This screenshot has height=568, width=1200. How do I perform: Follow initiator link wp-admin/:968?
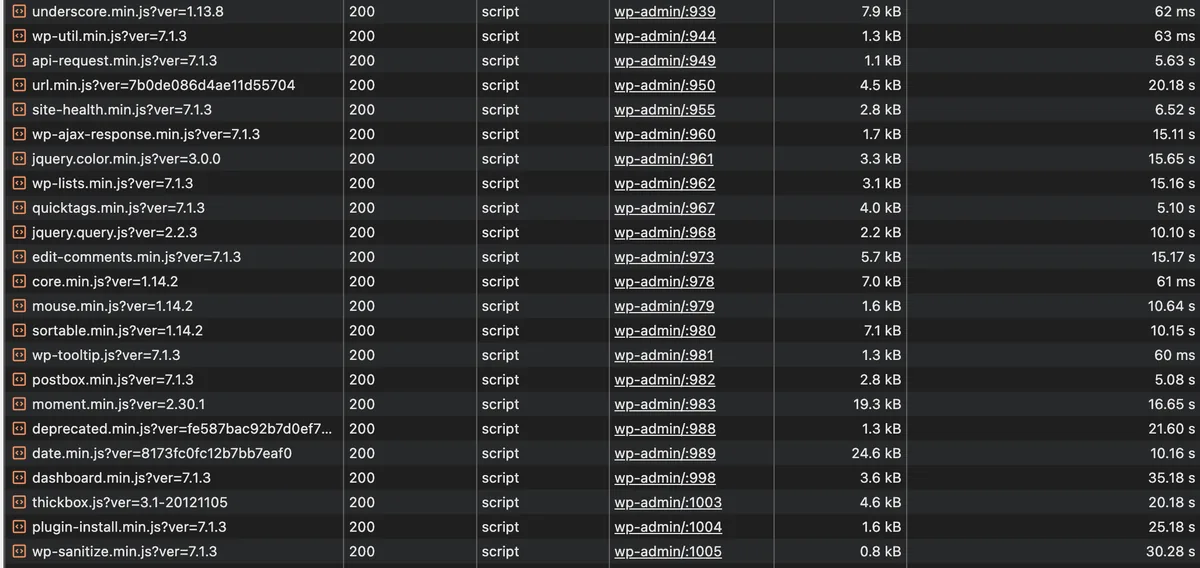pos(665,233)
